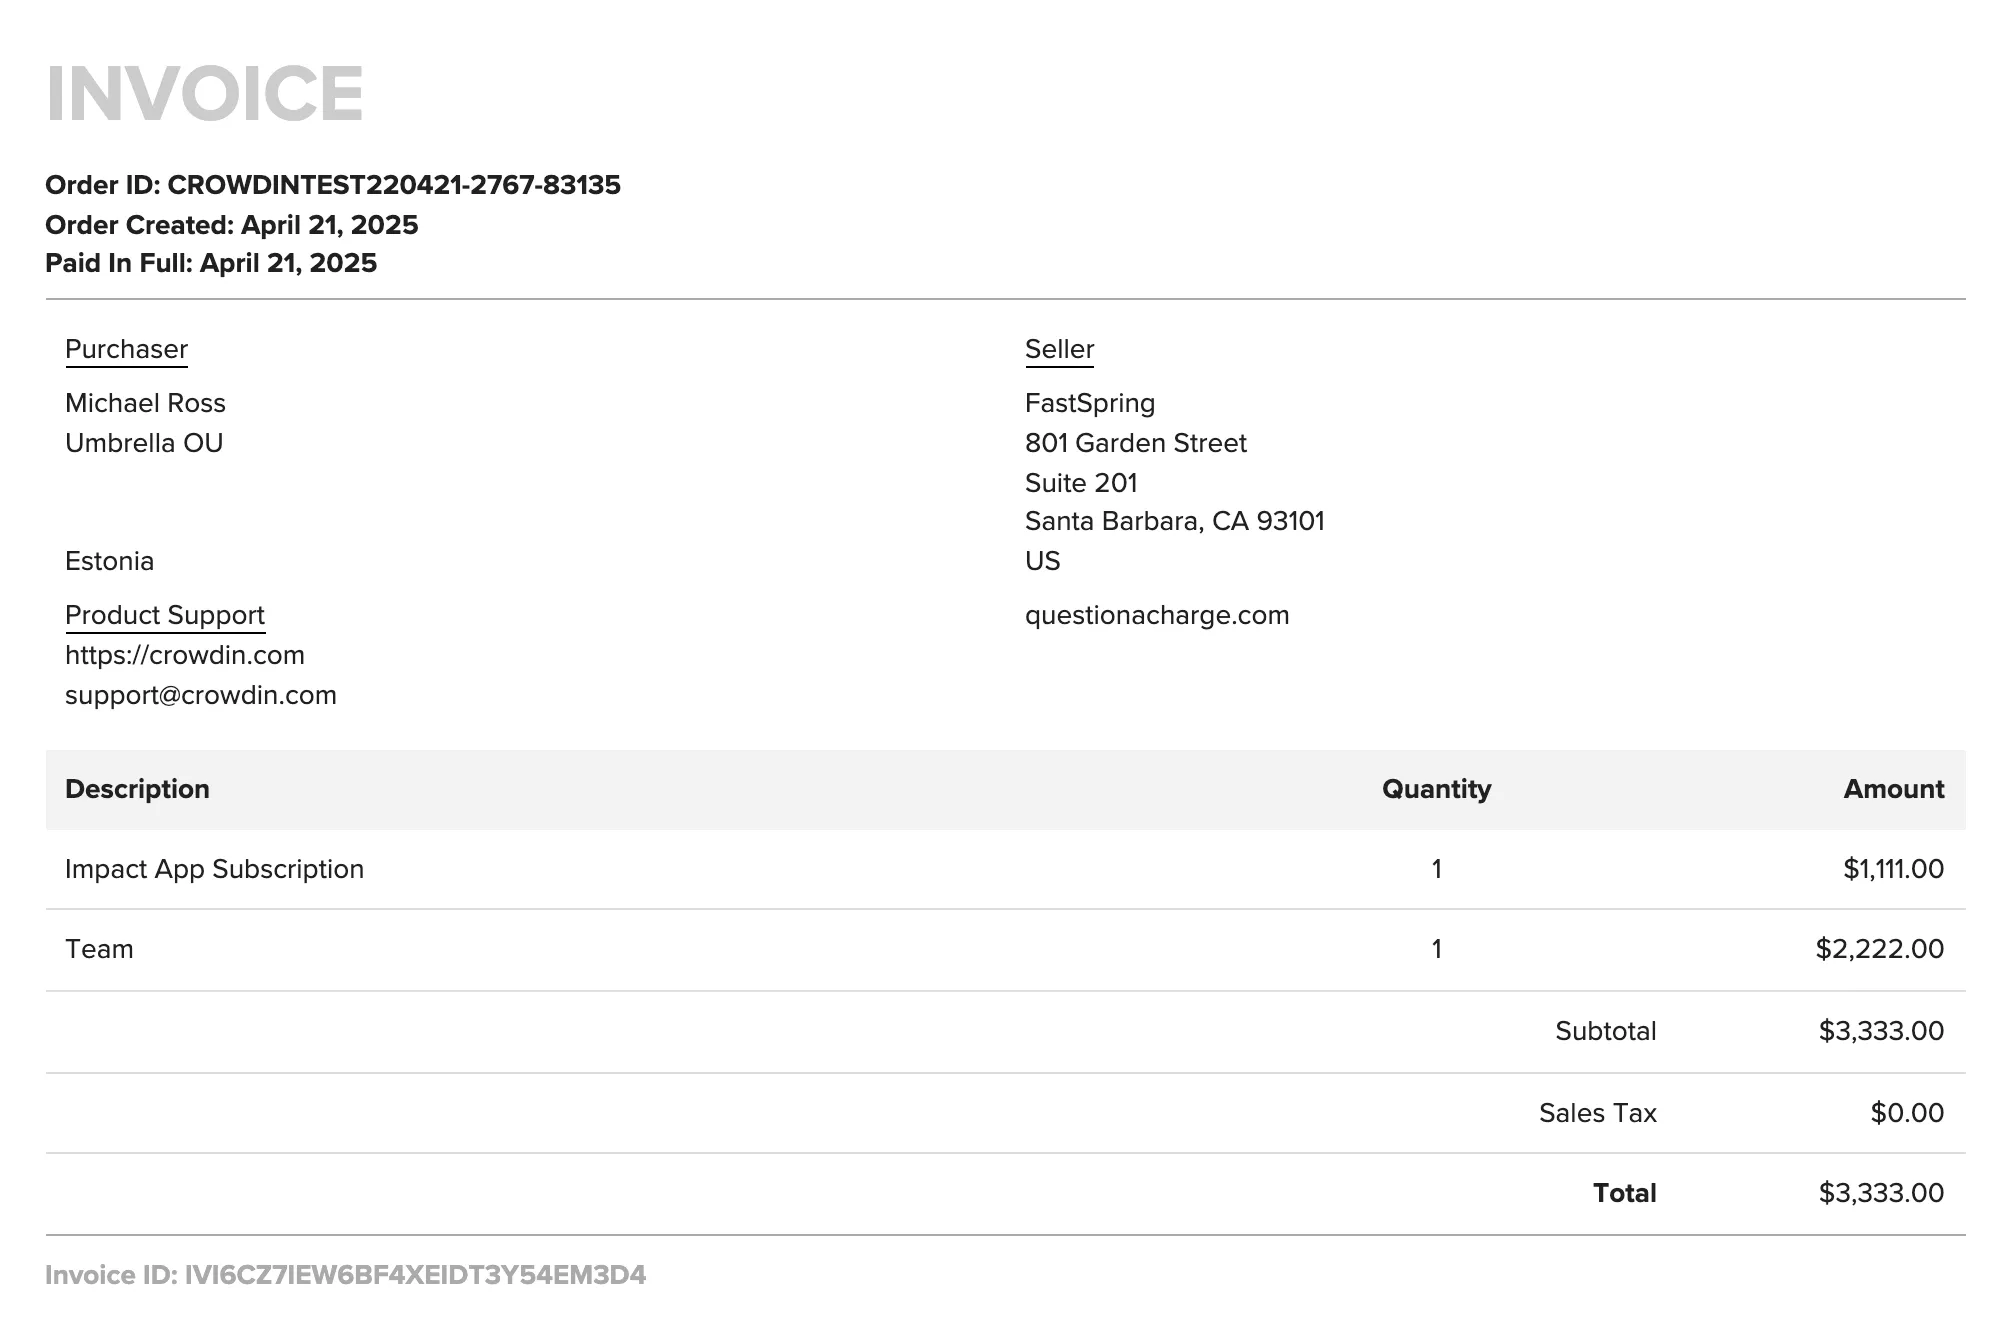Select the Estonia country entry

pyautogui.click(x=110, y=561)
